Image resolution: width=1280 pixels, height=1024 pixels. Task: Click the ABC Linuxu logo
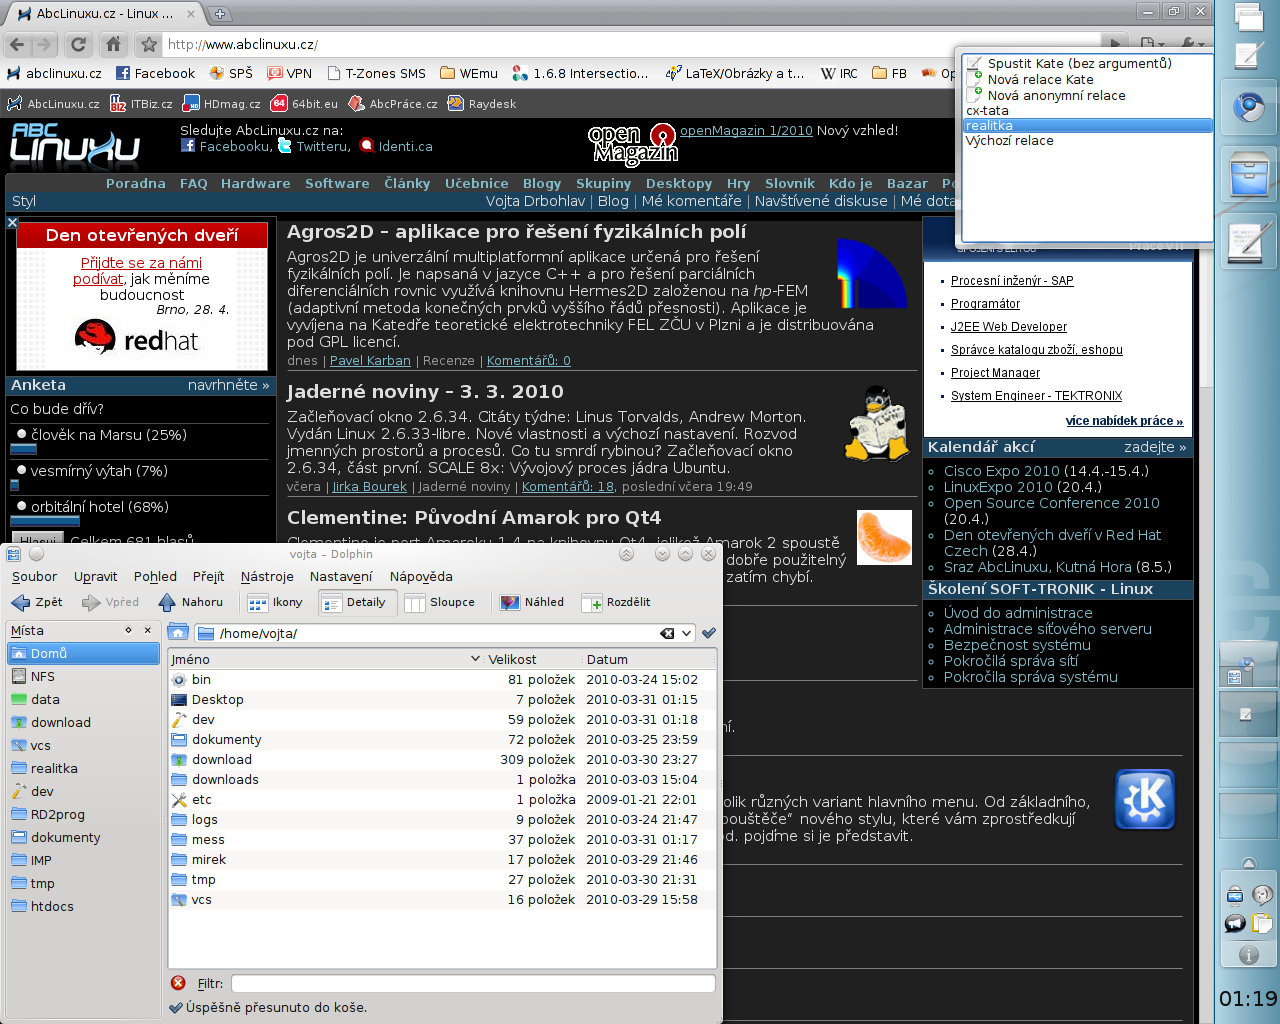click(75, 145)
